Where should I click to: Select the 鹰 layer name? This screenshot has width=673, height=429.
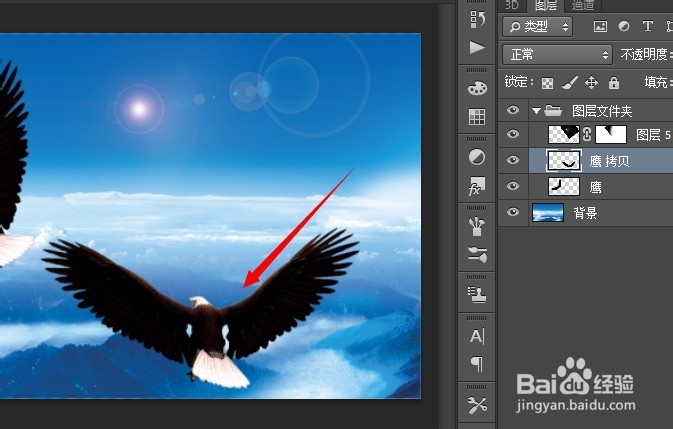(x=595, y=187)
